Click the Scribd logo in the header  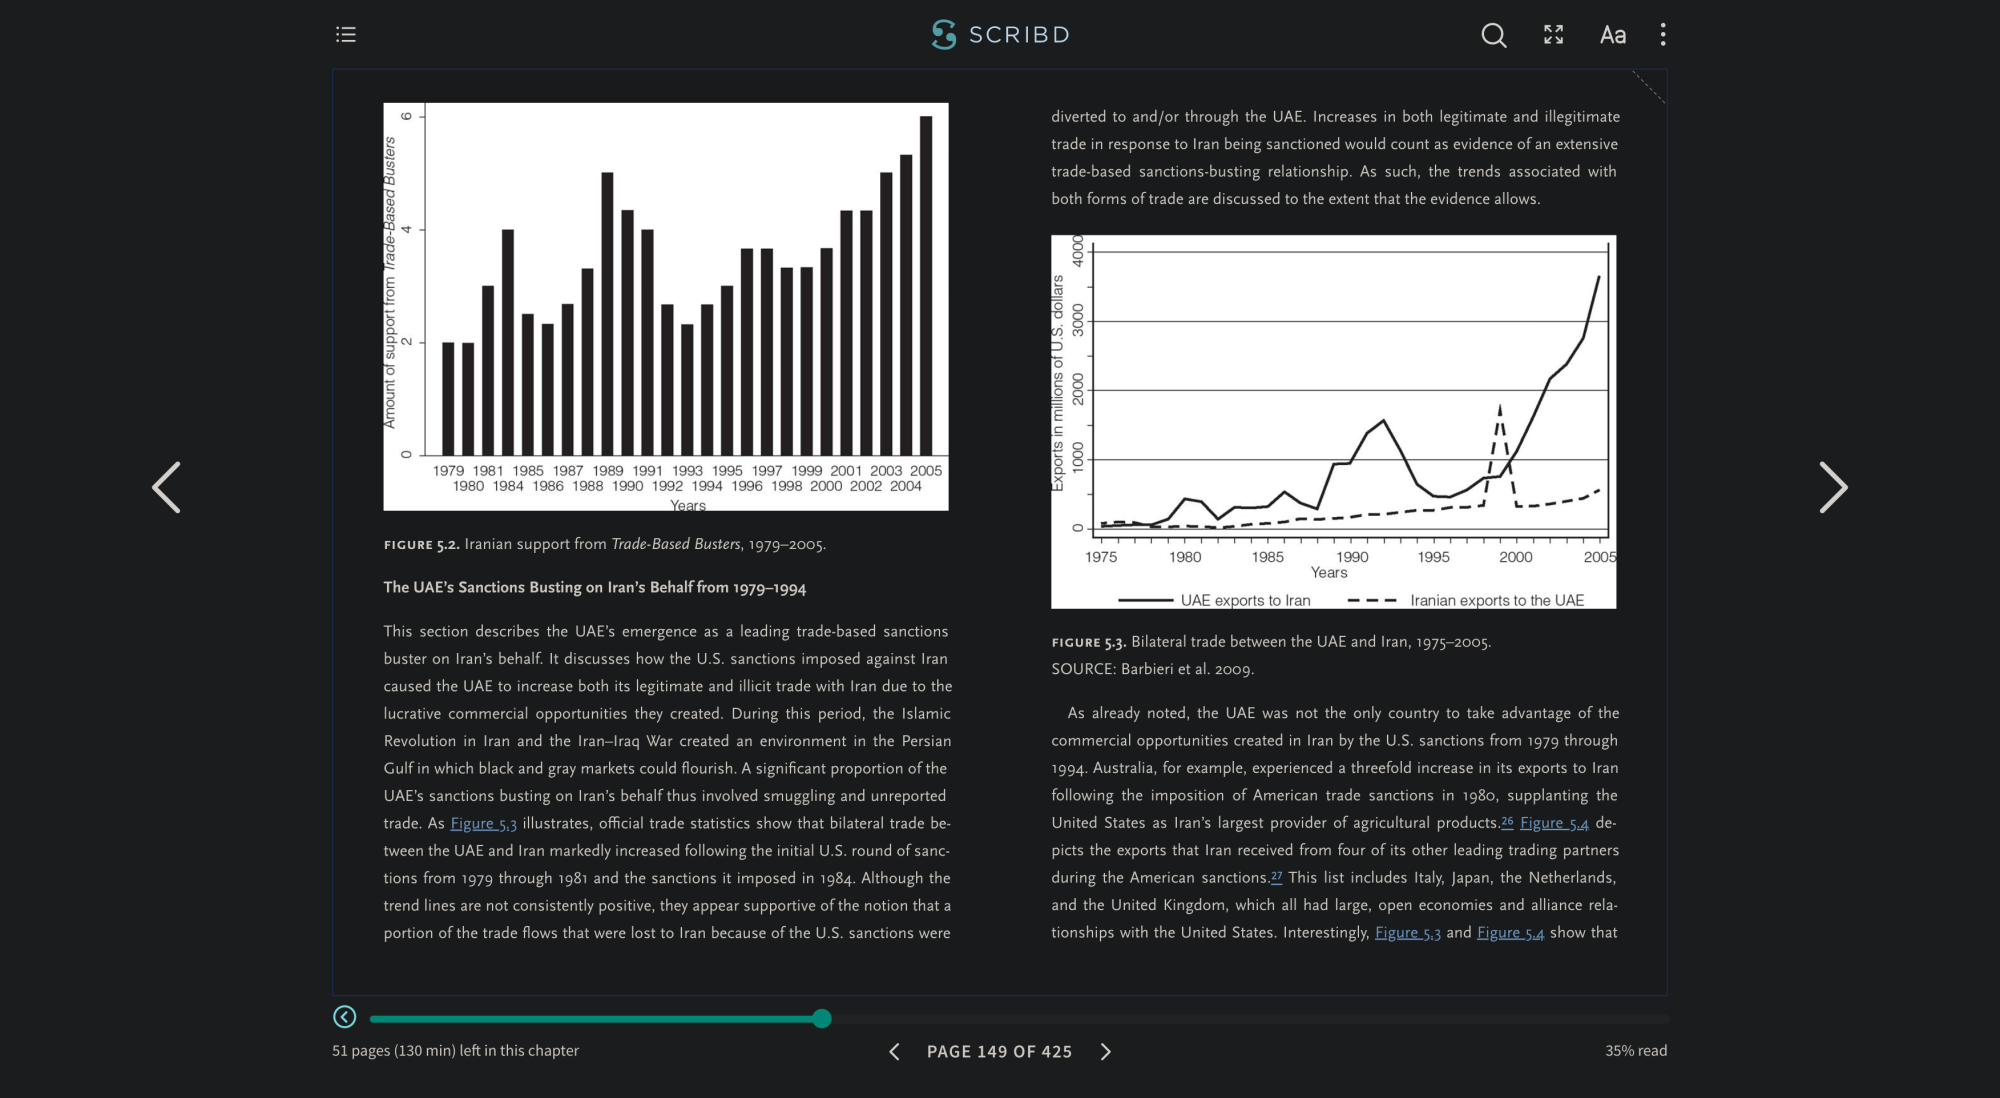[x=1000, y=35]
